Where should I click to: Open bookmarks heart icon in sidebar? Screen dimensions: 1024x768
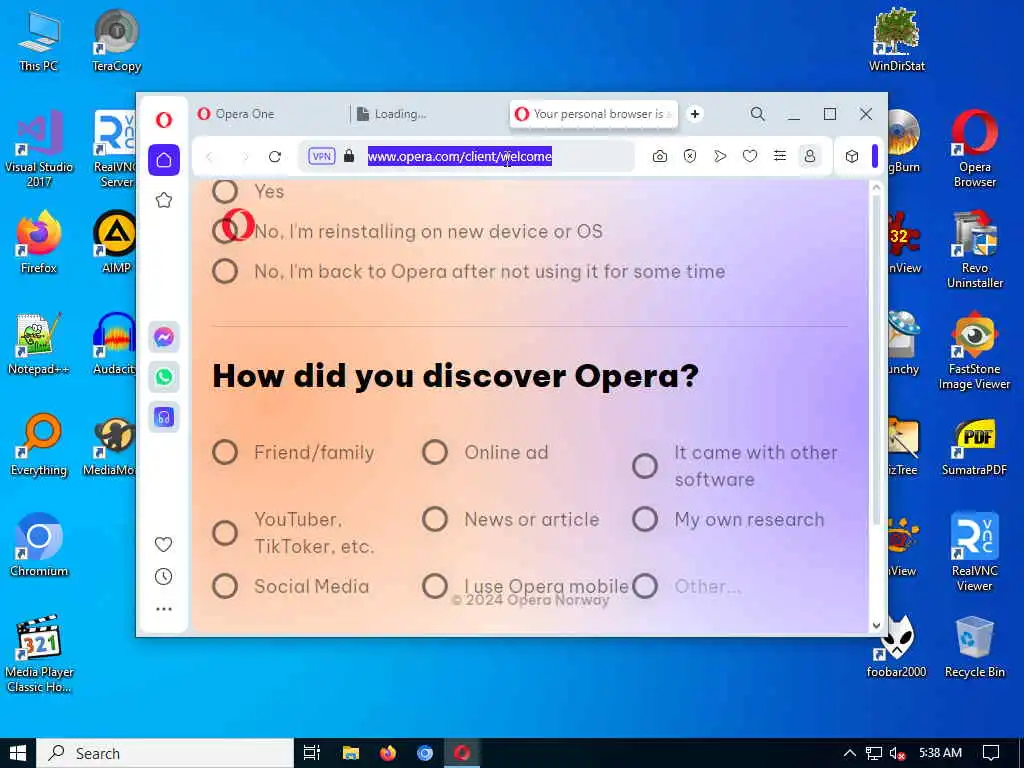point(163,544)
